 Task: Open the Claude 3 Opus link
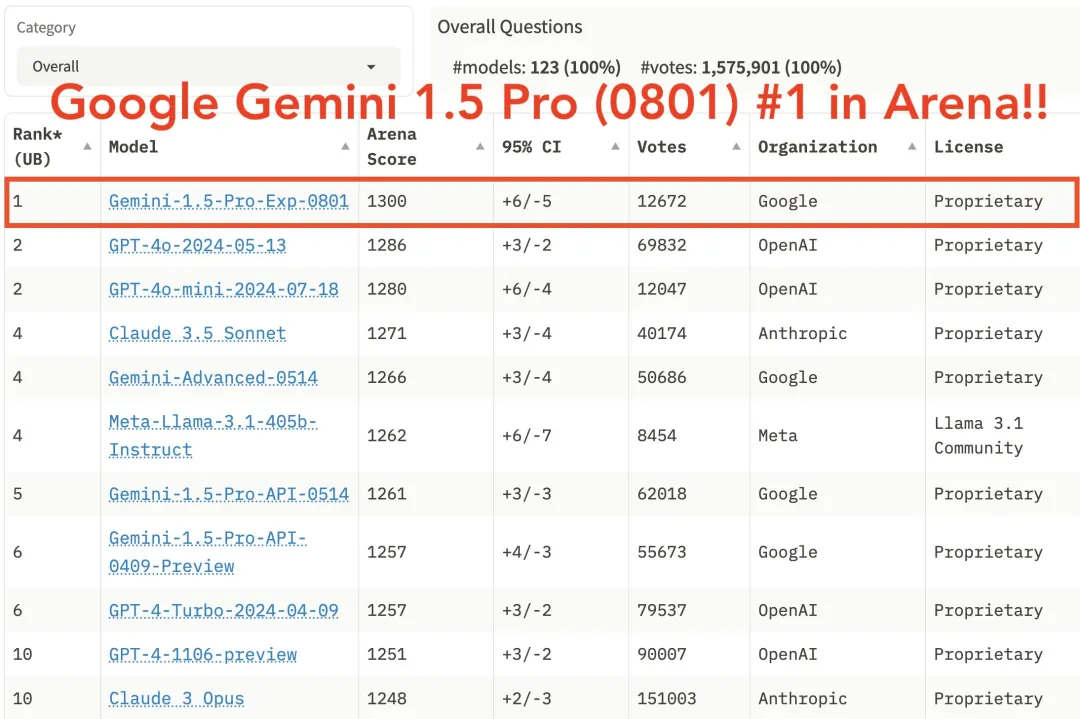pyautogui.click(x=176, y=698)
